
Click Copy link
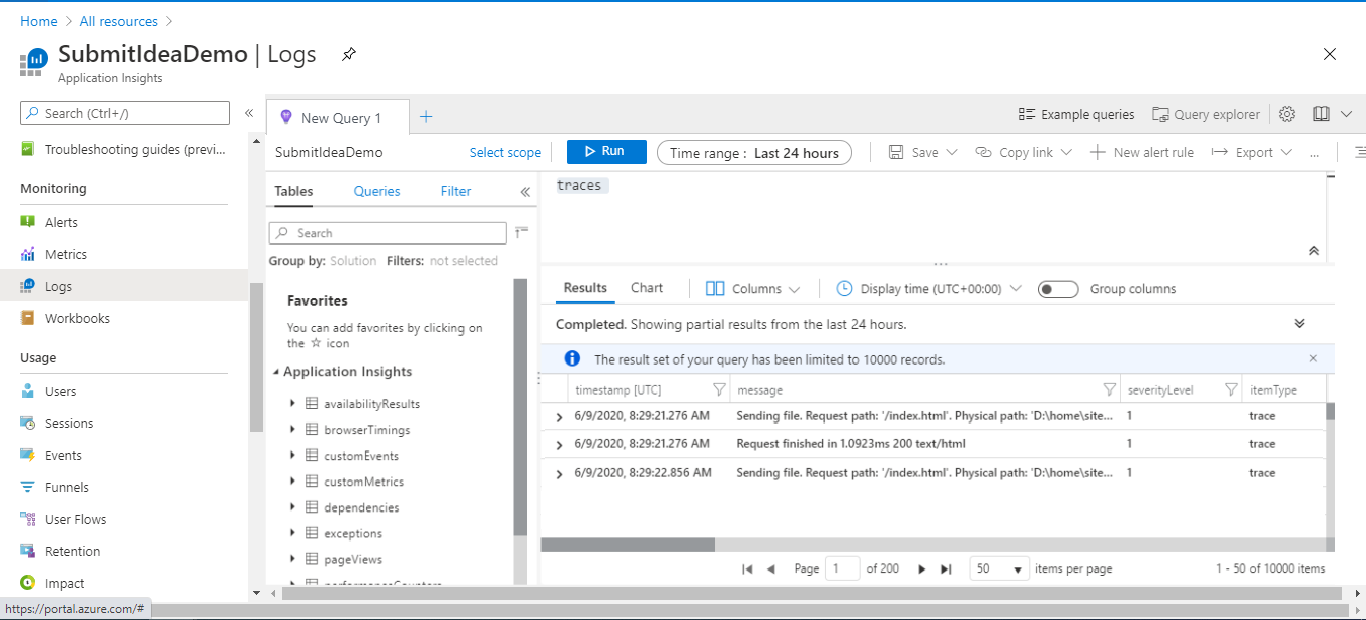tap(1014, 152)
